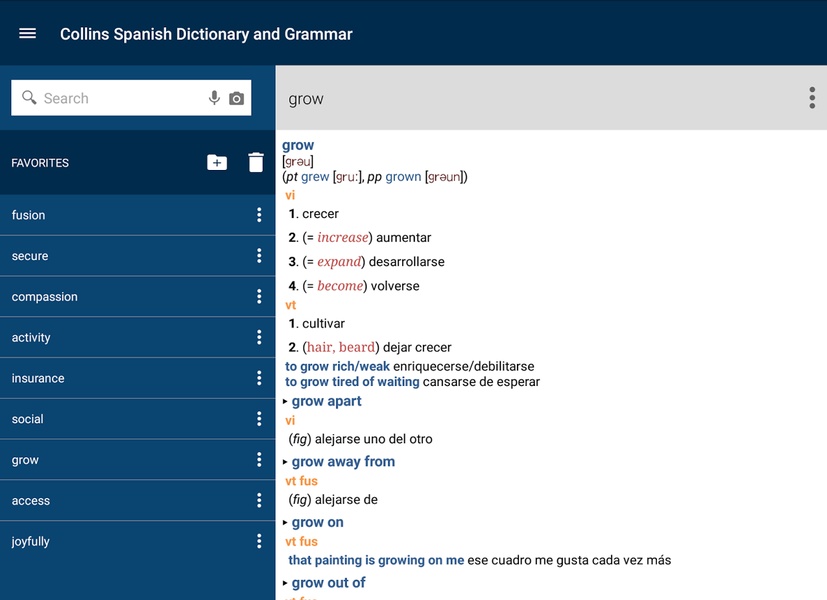Click example 'to grow tired of waiting'
The width and height of the screenshot is (827, 600).
[x=352, y=382]
